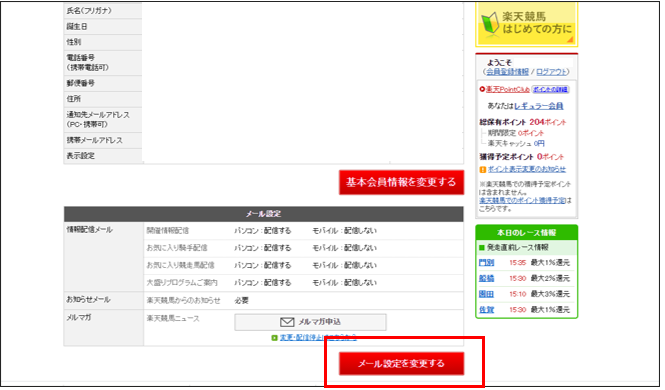665x390 pixels.
Task: Click the 楽天キャッシュ 0円 text
Action: tap(516, 144)
